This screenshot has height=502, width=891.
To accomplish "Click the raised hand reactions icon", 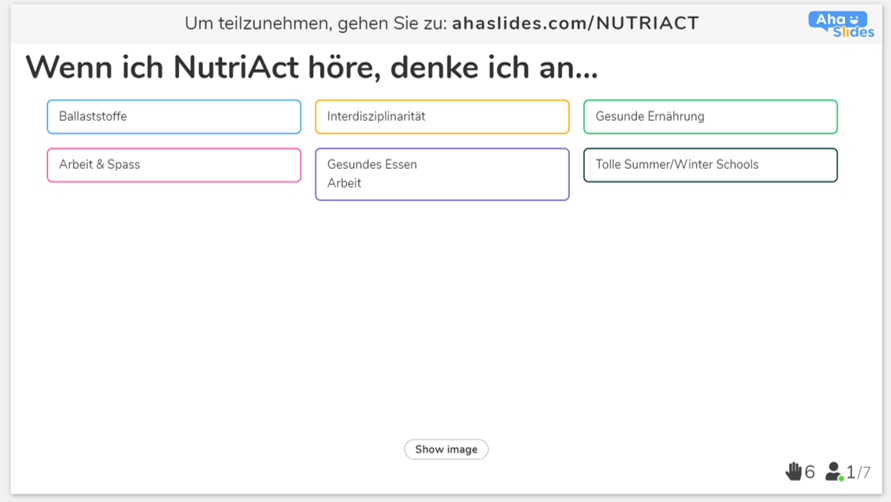I will coord(793,471).
